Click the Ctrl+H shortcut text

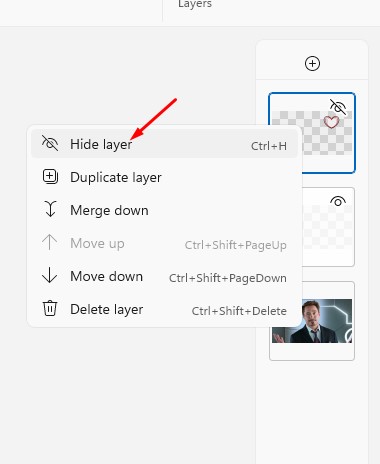(269, 146)
